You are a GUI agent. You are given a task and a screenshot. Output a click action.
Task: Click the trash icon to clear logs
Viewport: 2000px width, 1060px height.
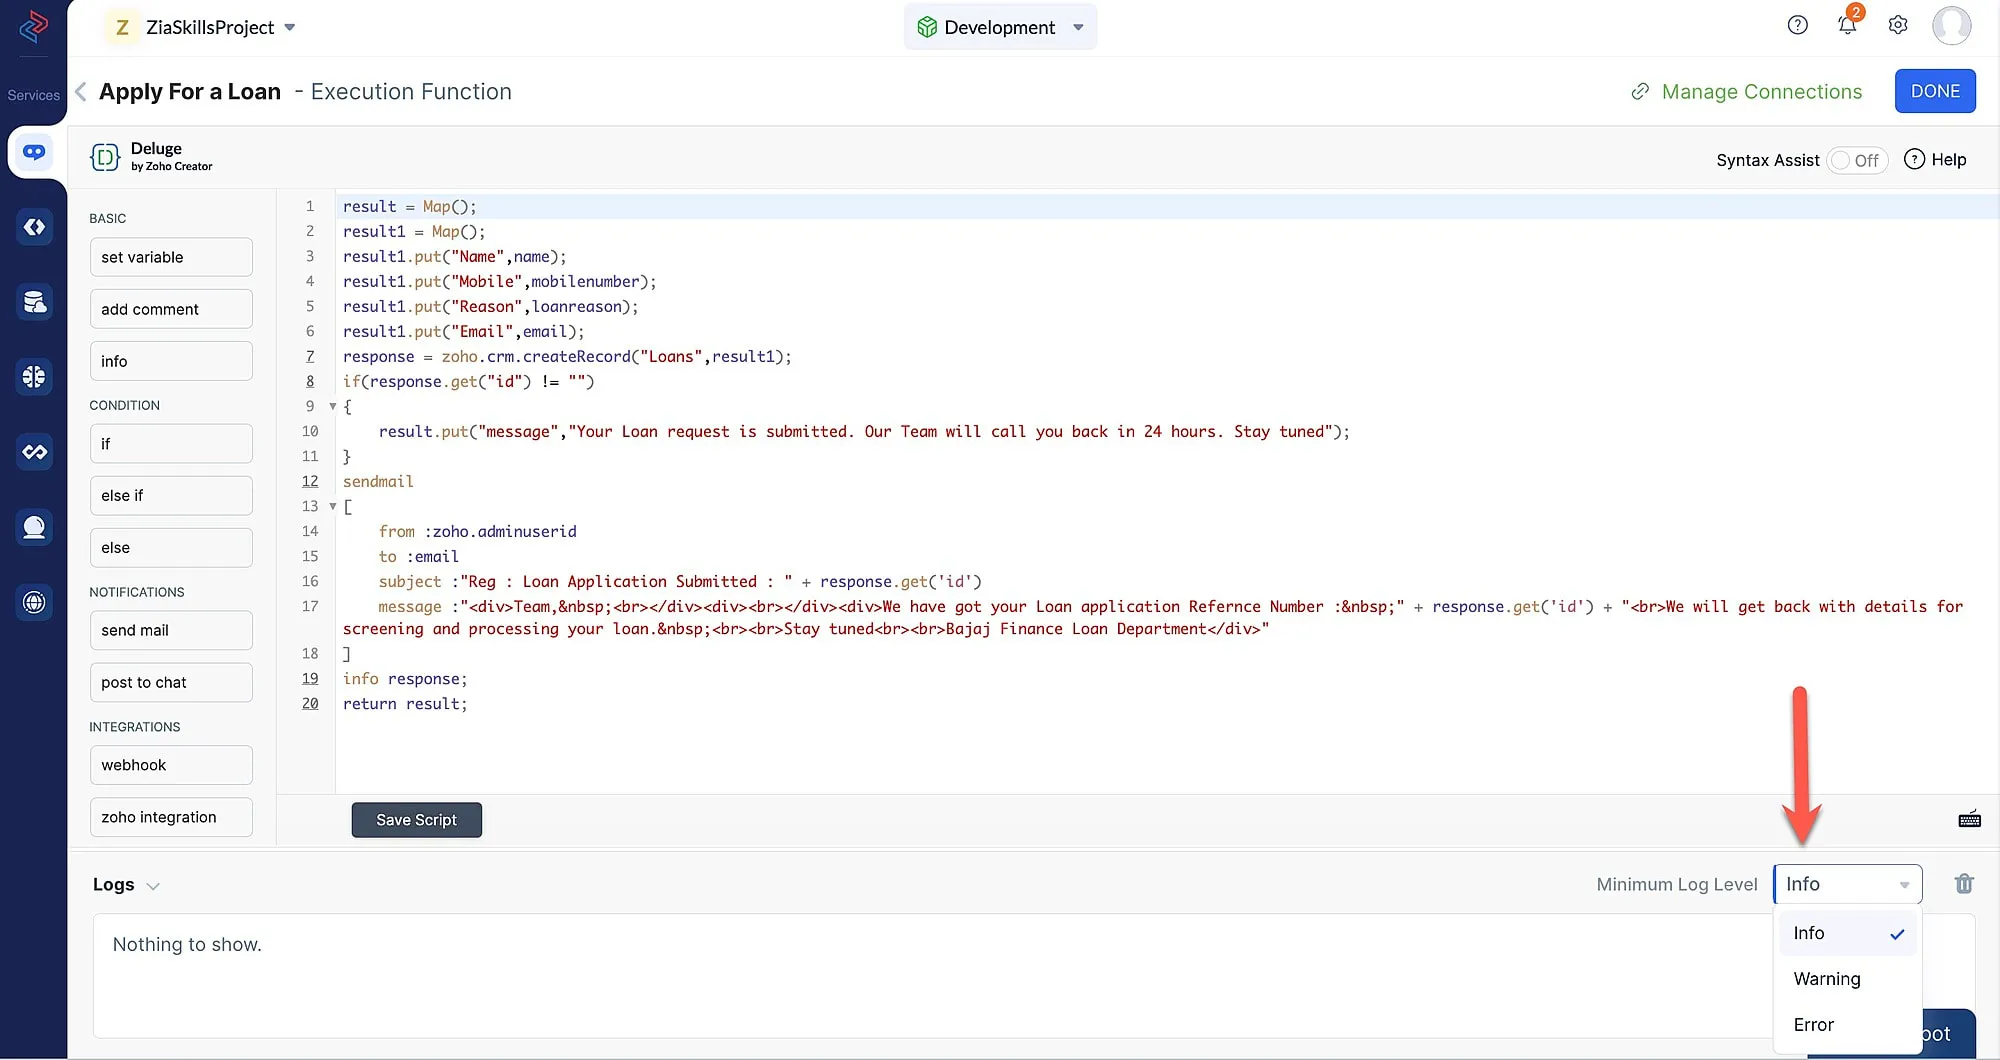[1964, 884]
